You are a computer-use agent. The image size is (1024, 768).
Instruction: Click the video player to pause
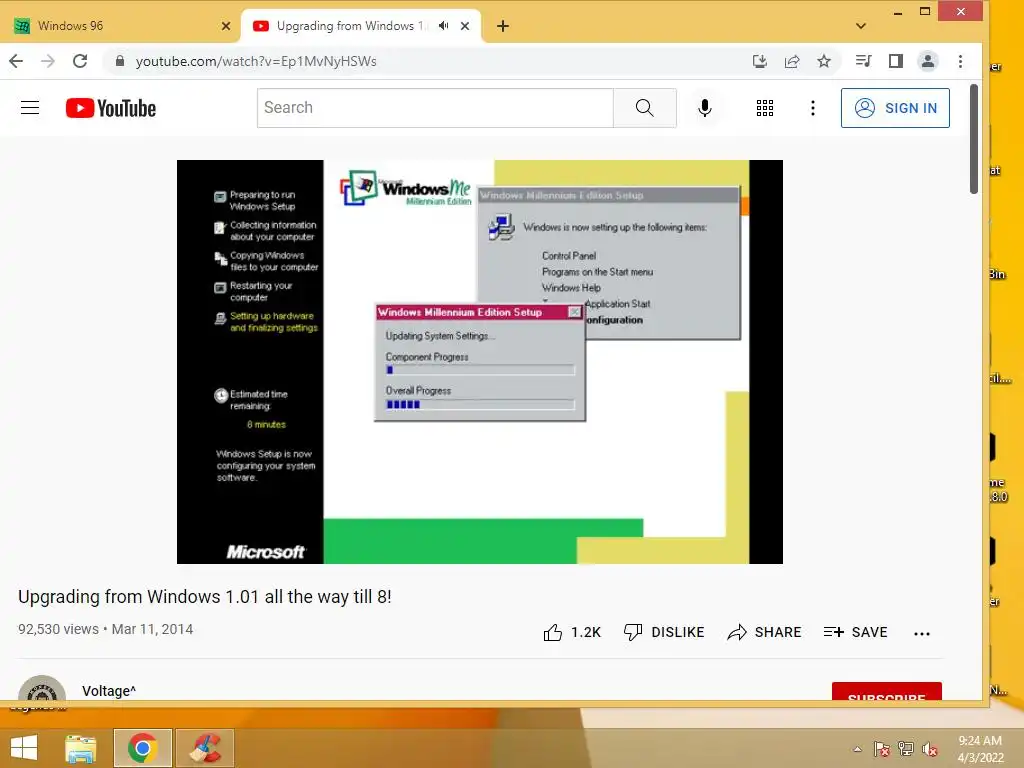480,362
